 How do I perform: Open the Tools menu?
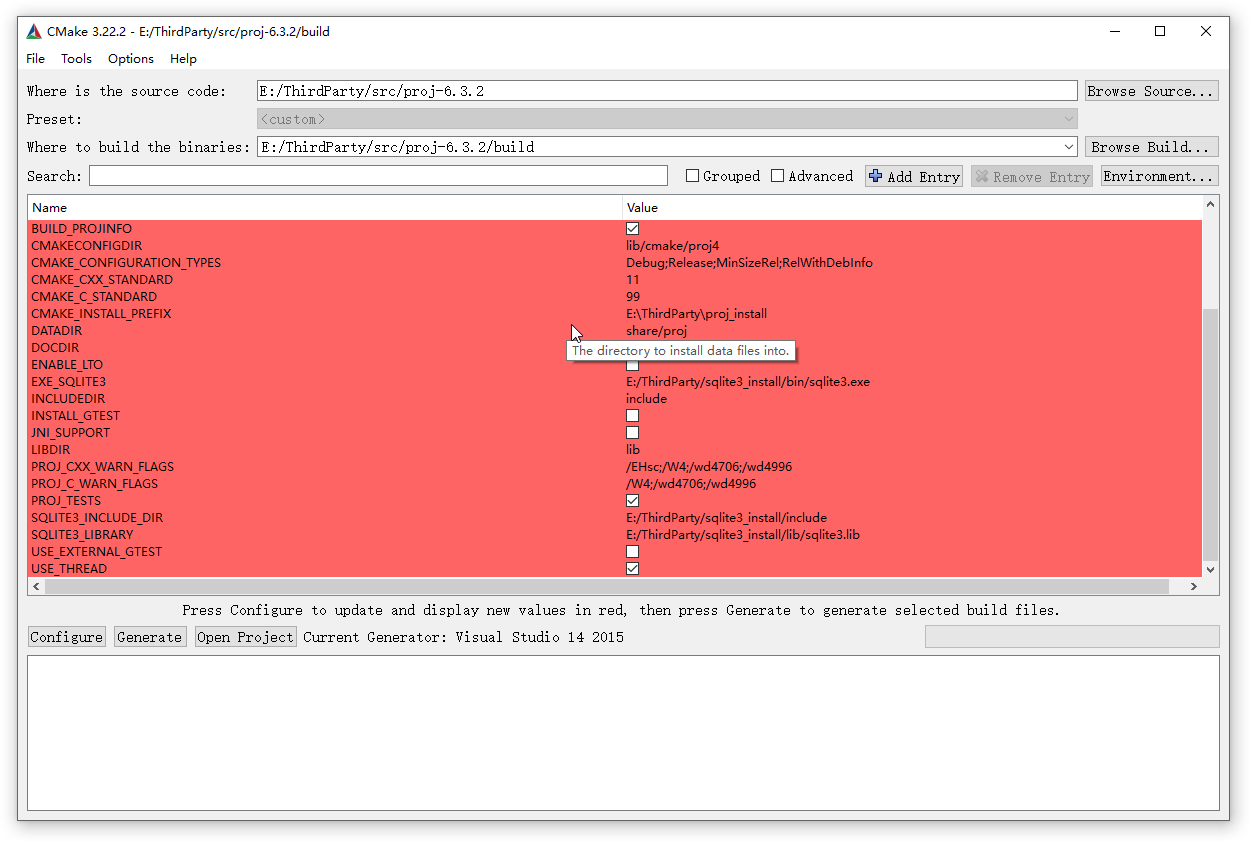76,58
